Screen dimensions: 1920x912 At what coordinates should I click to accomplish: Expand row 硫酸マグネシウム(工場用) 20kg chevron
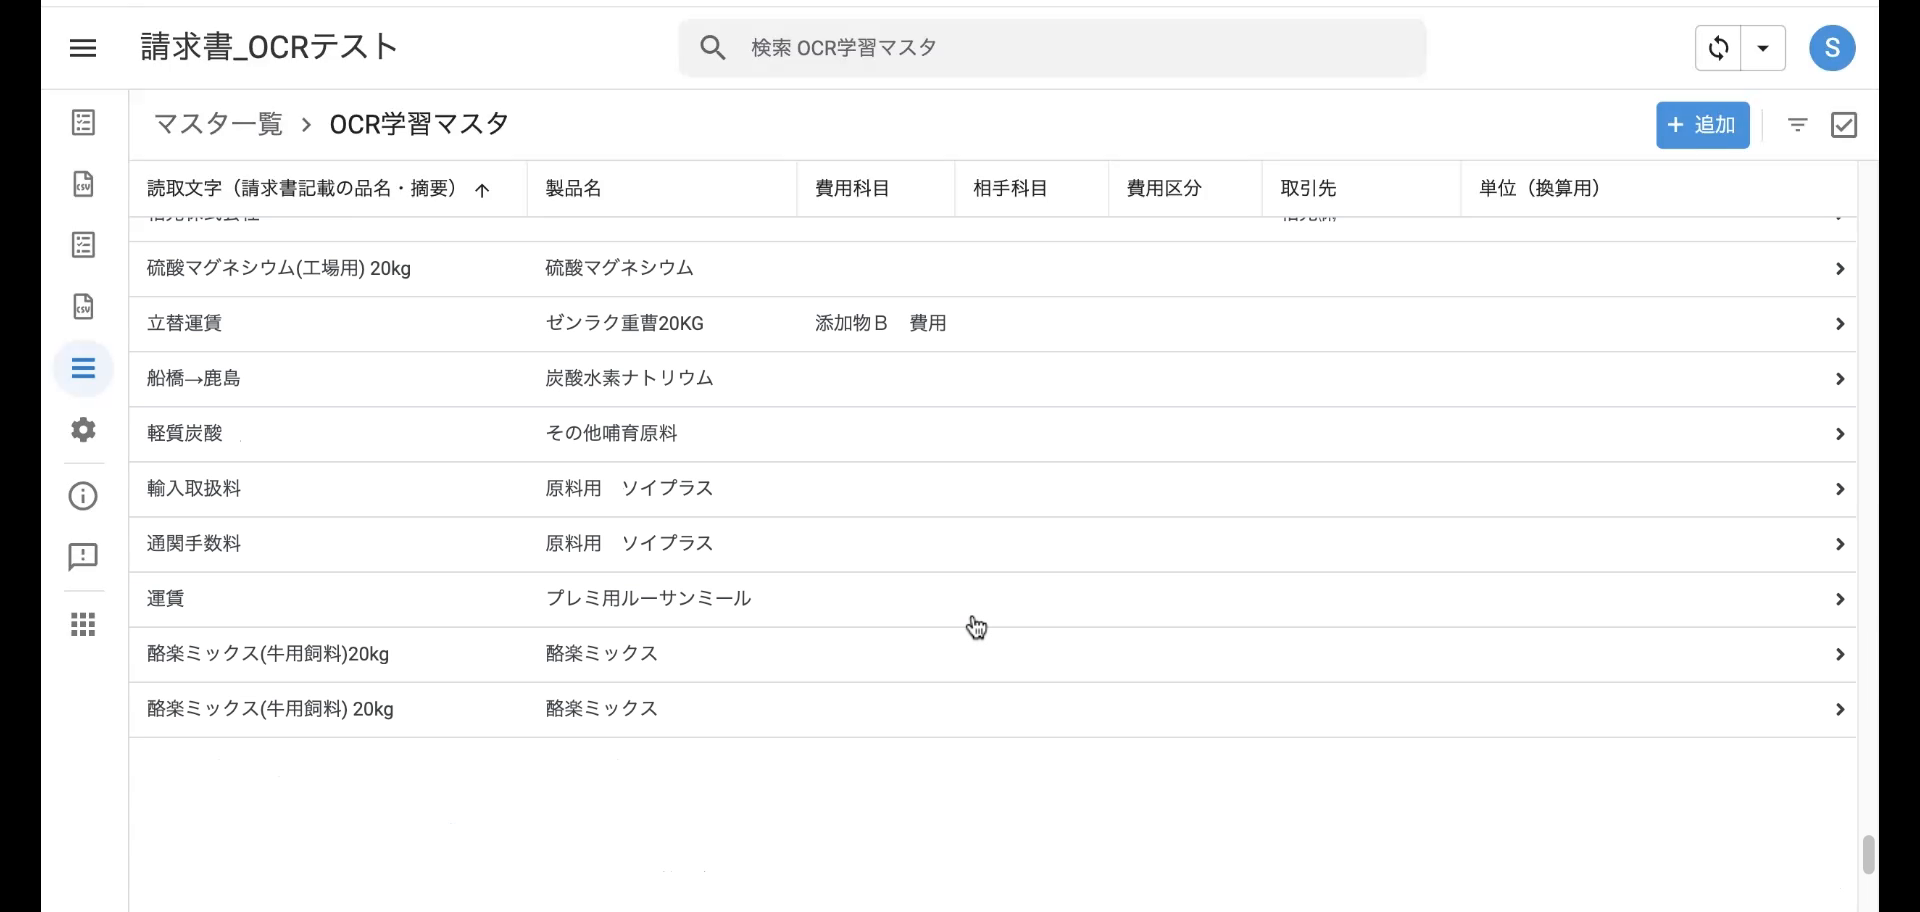point(1839,269)
